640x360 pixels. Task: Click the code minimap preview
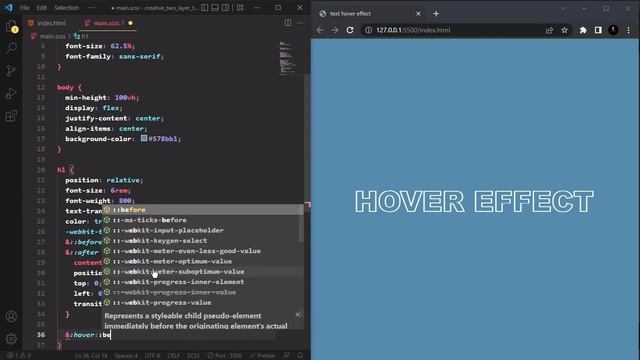pos(288,57)
